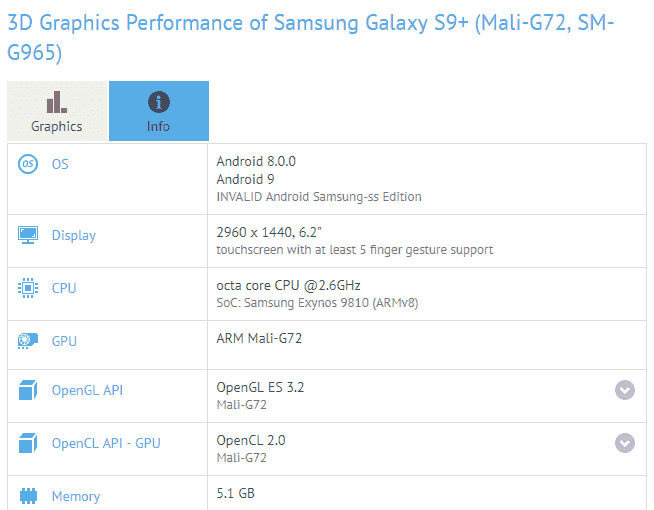Click the OpenCL API - GPU label
This screenshot has height=510, width=654.
[106, 443]
